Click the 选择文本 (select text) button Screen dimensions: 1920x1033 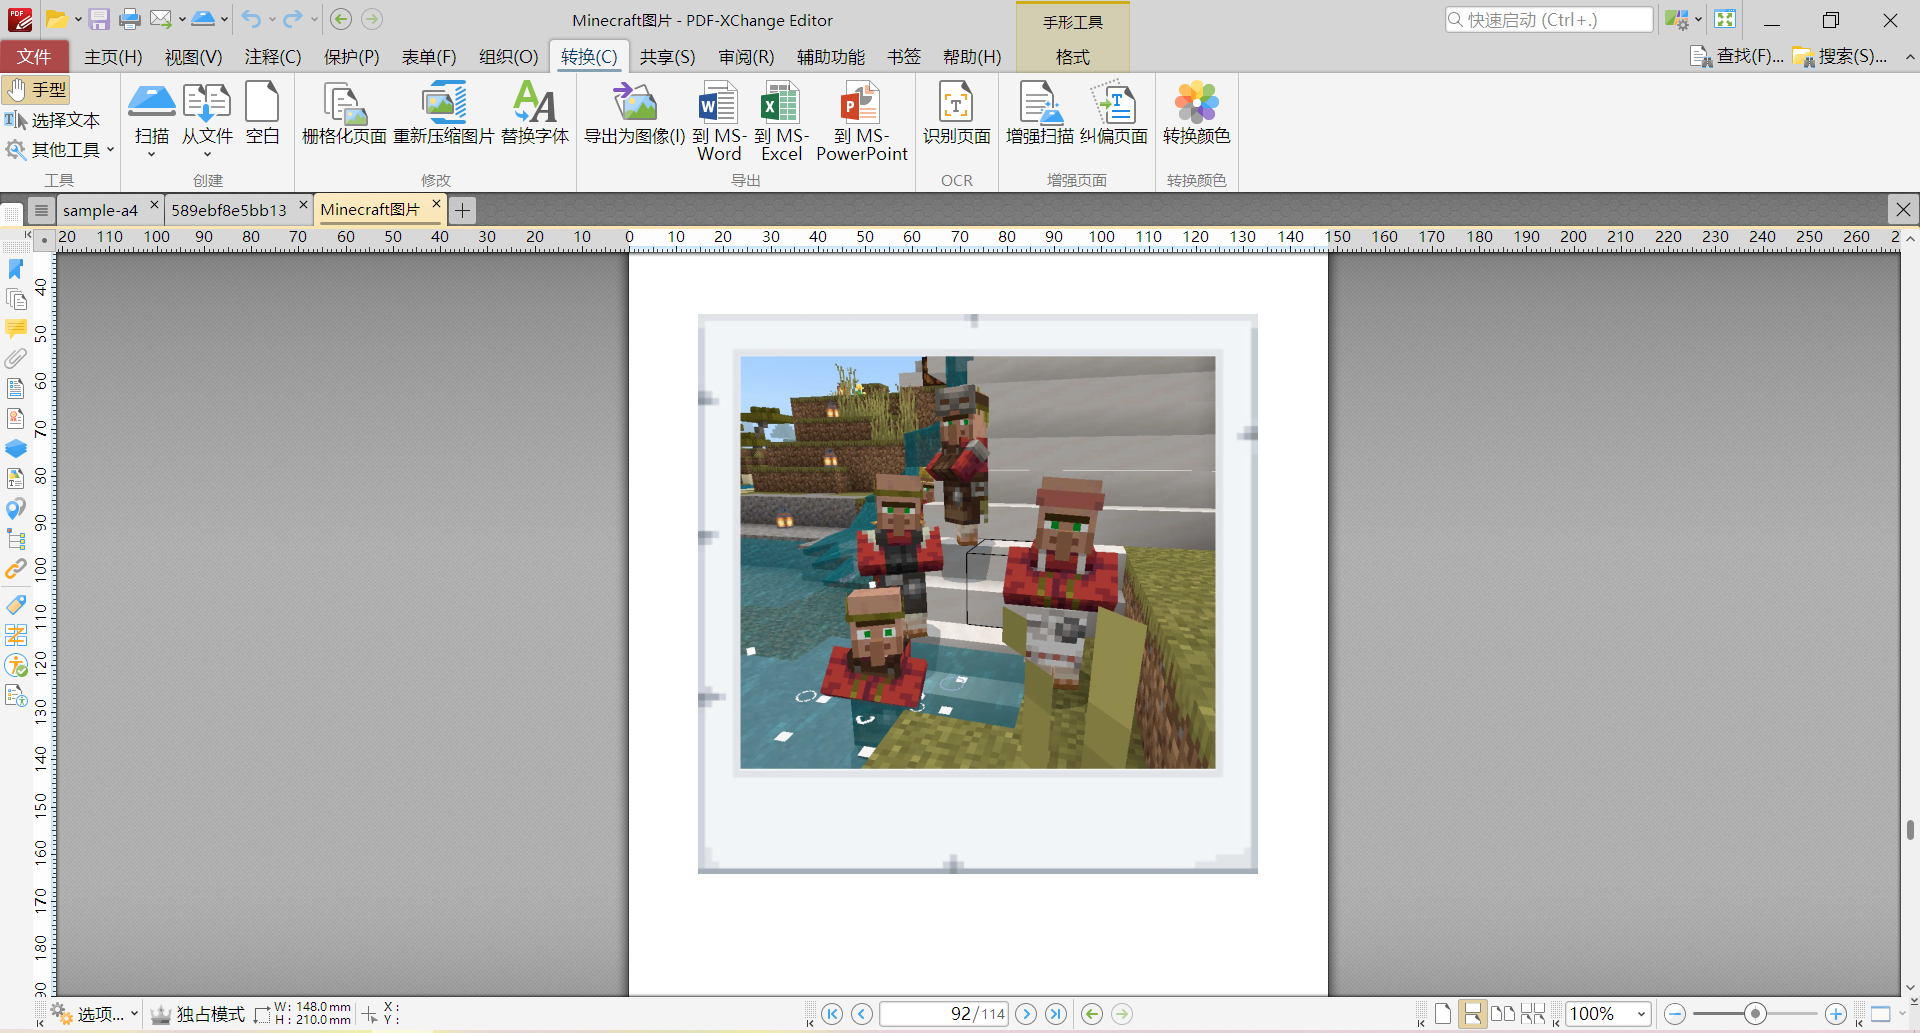click(x=53, y=120)
